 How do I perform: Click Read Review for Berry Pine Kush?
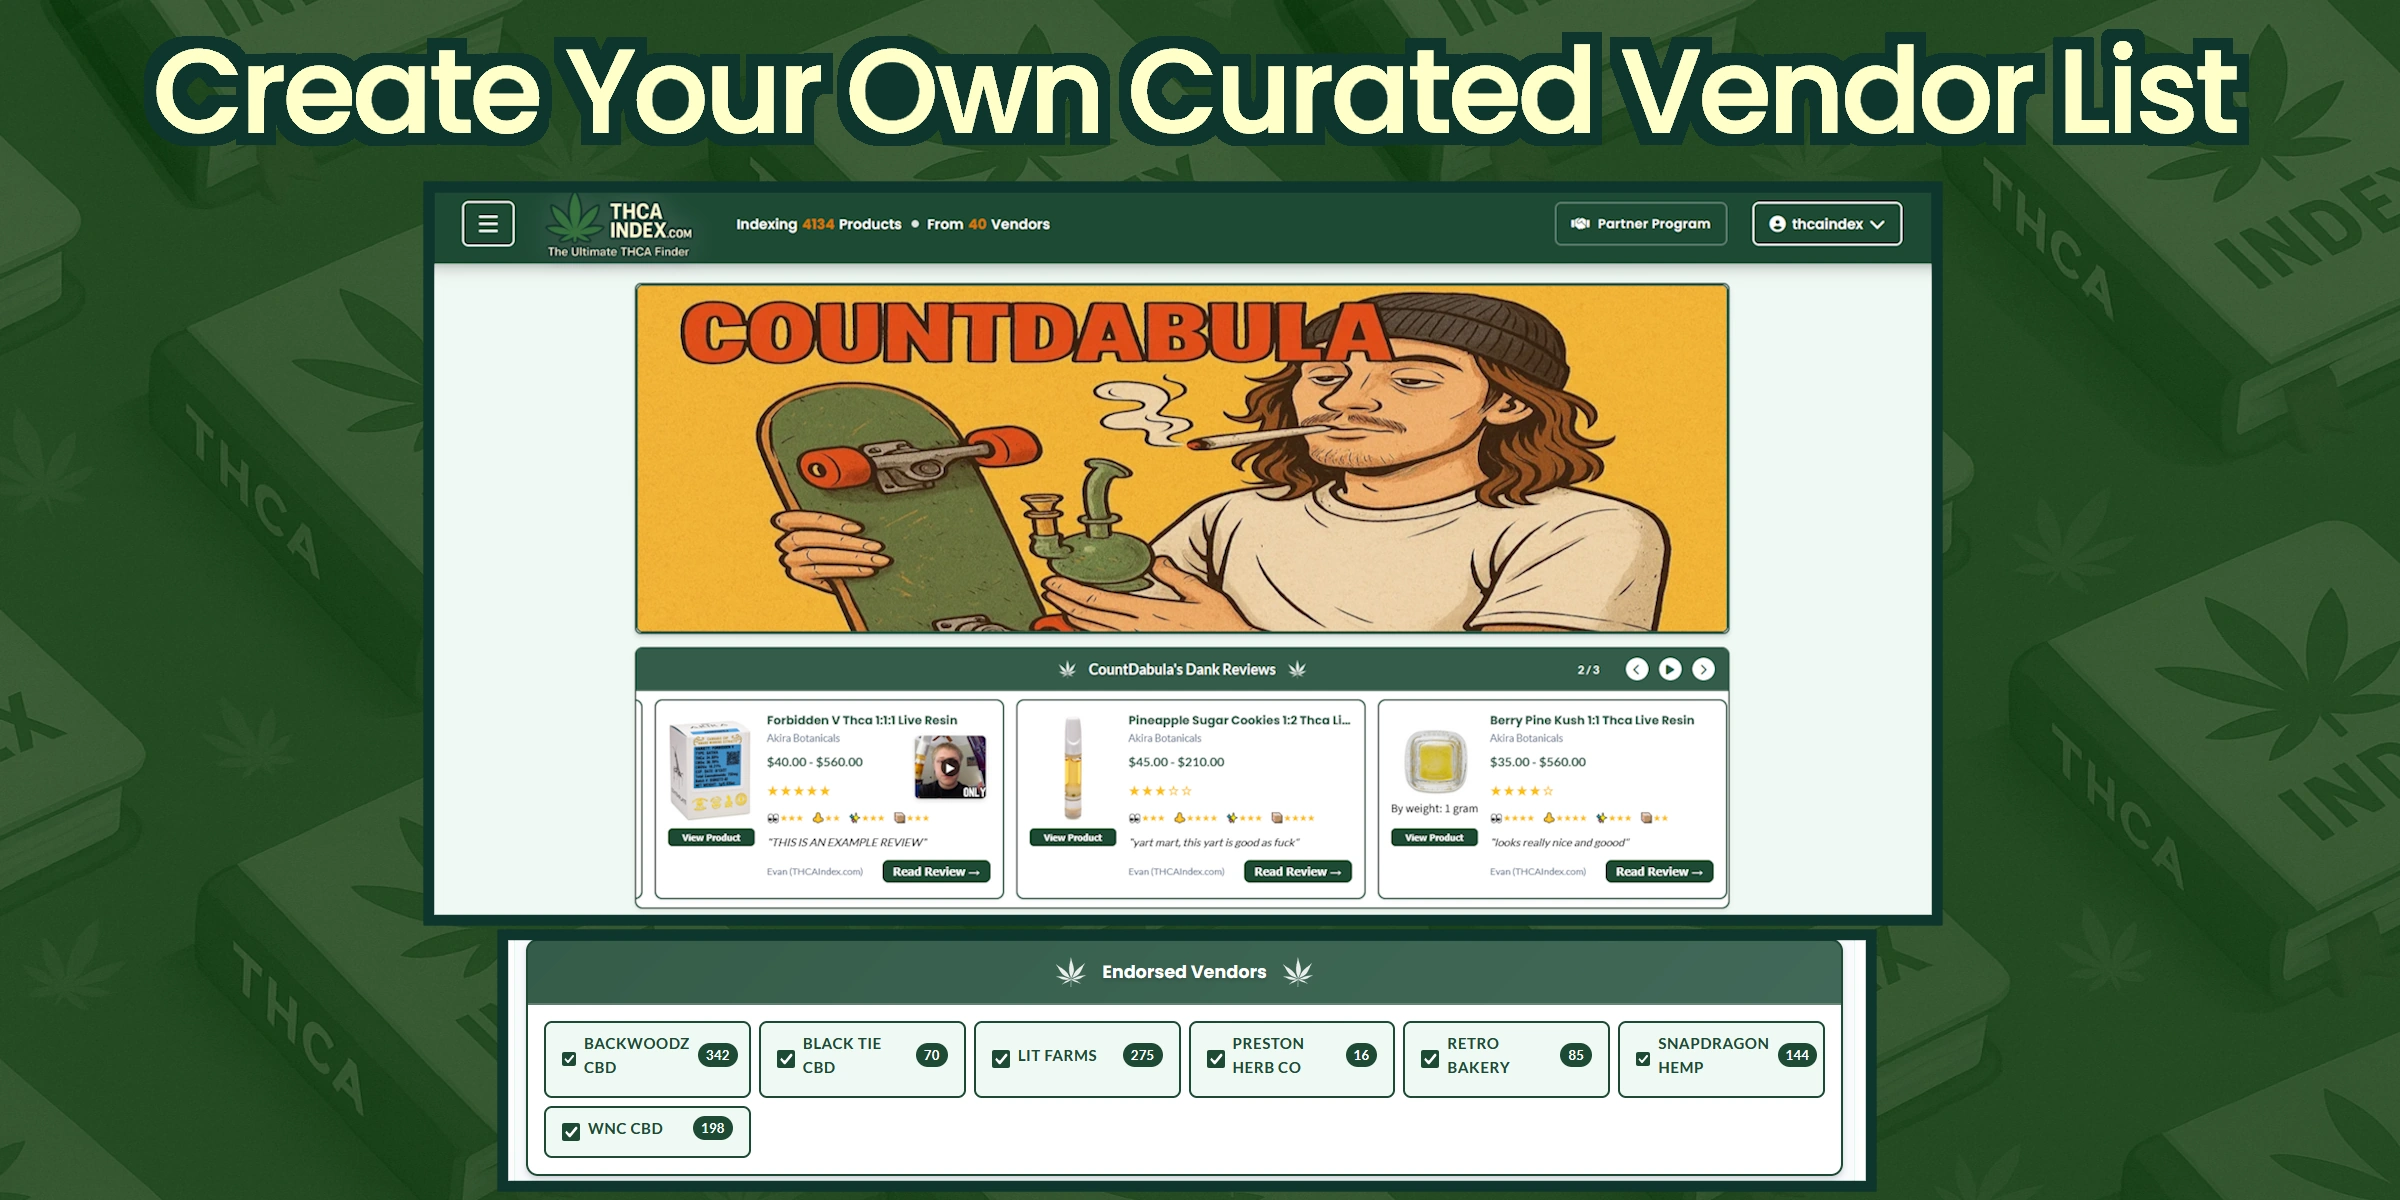(1658, 871)
